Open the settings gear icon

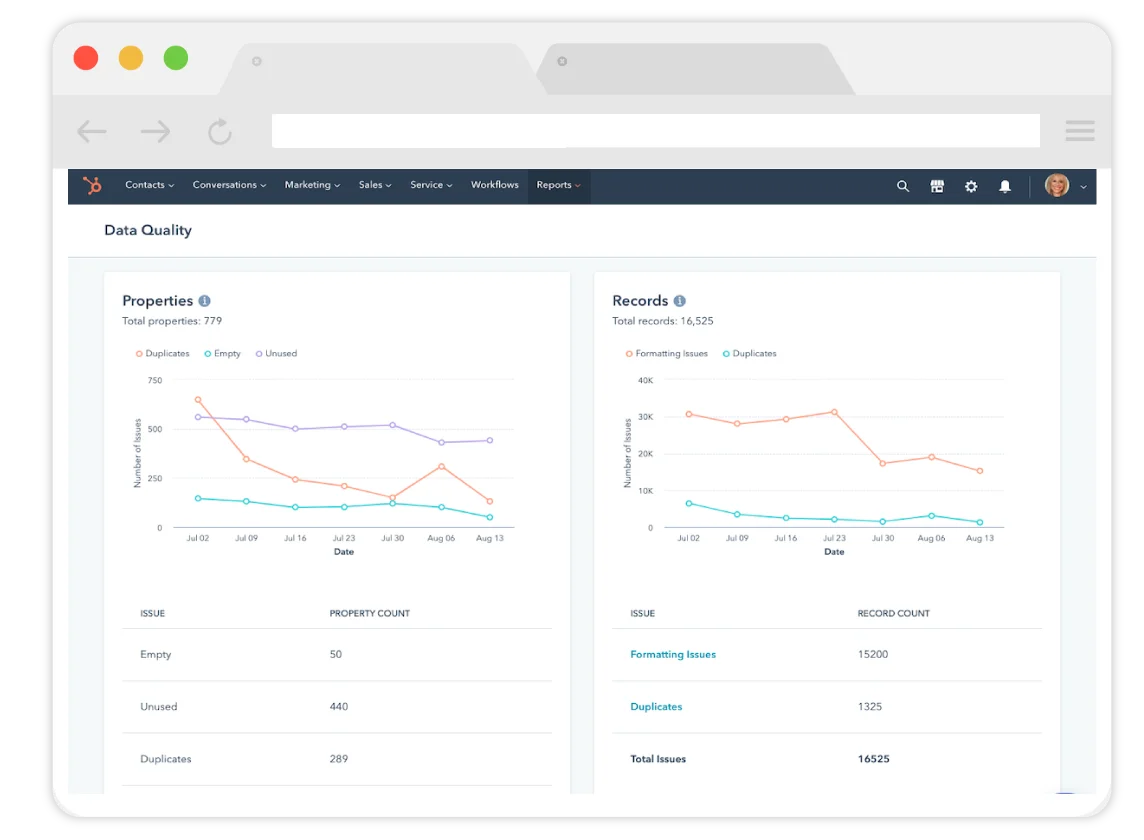pyautogui.click(x=971, y=186)
